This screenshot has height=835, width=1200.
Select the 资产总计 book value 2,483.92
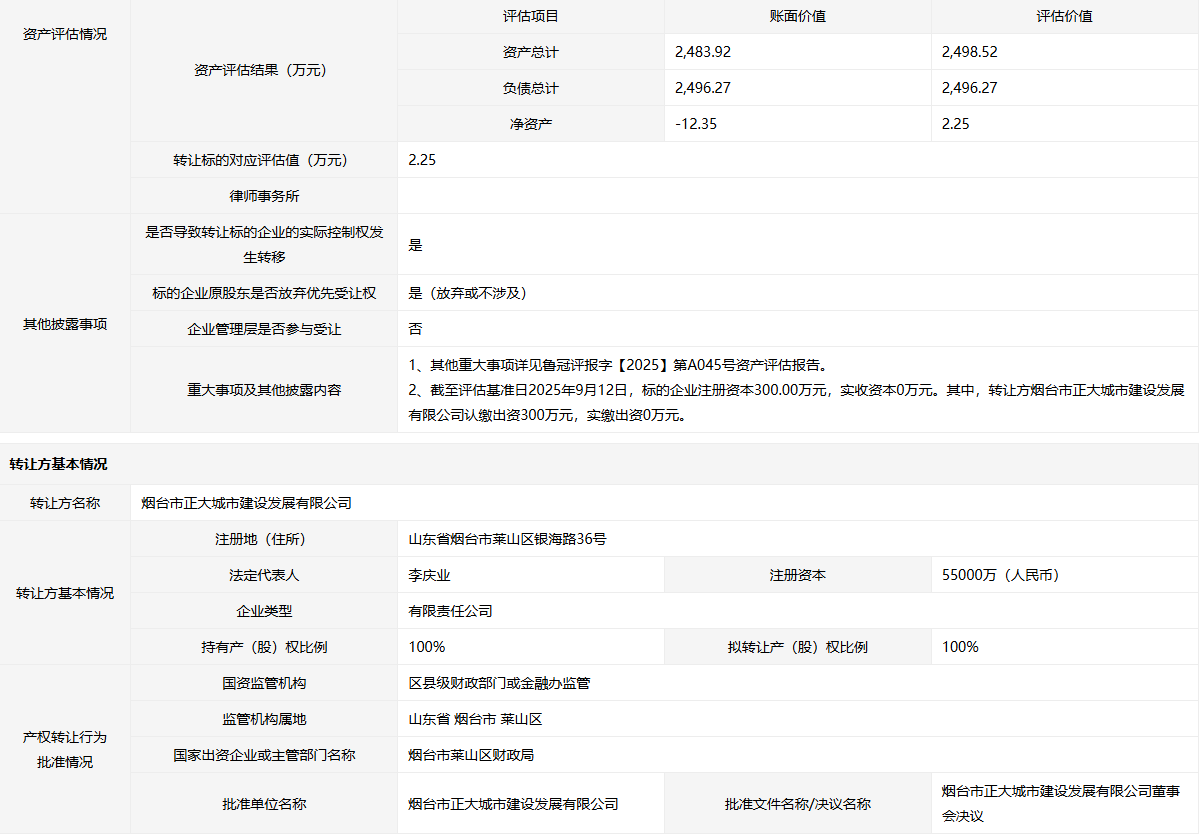coord(710,52)
